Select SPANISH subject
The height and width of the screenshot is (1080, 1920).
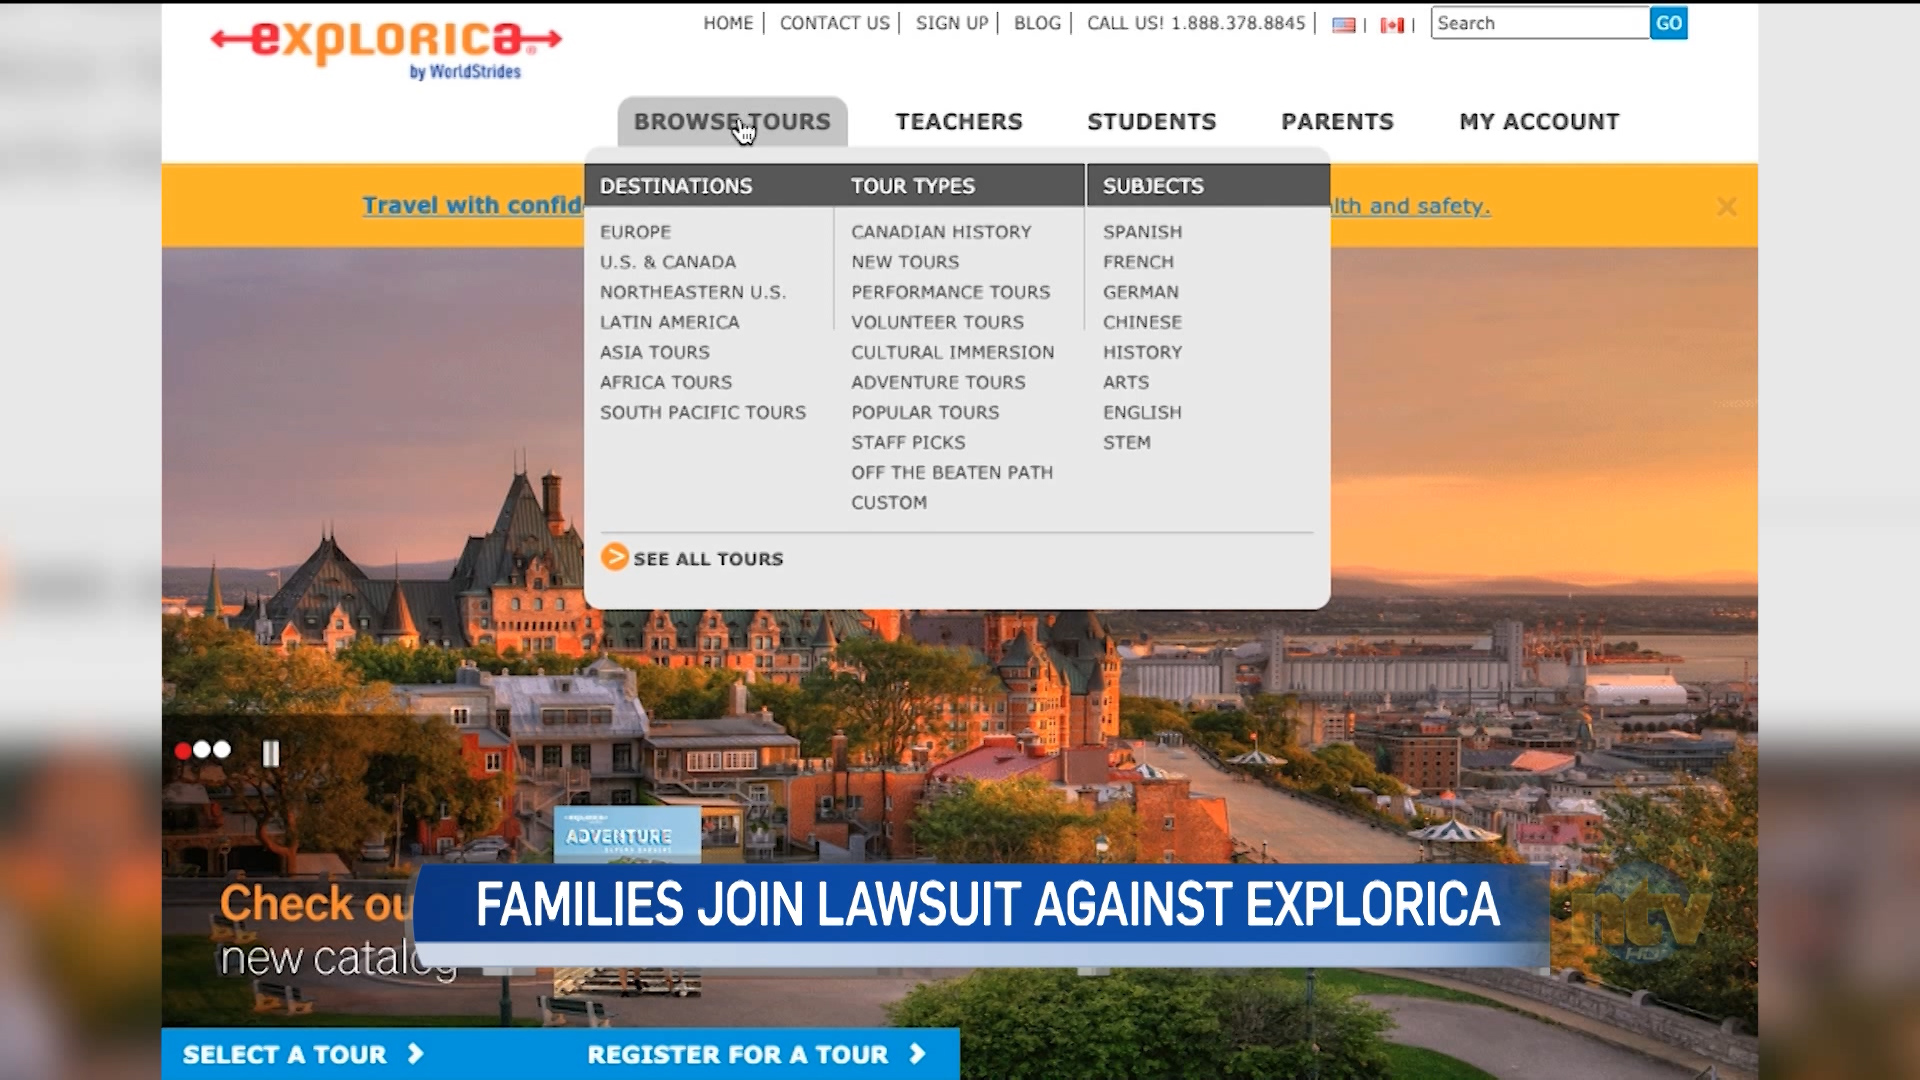pos(1142,232)
